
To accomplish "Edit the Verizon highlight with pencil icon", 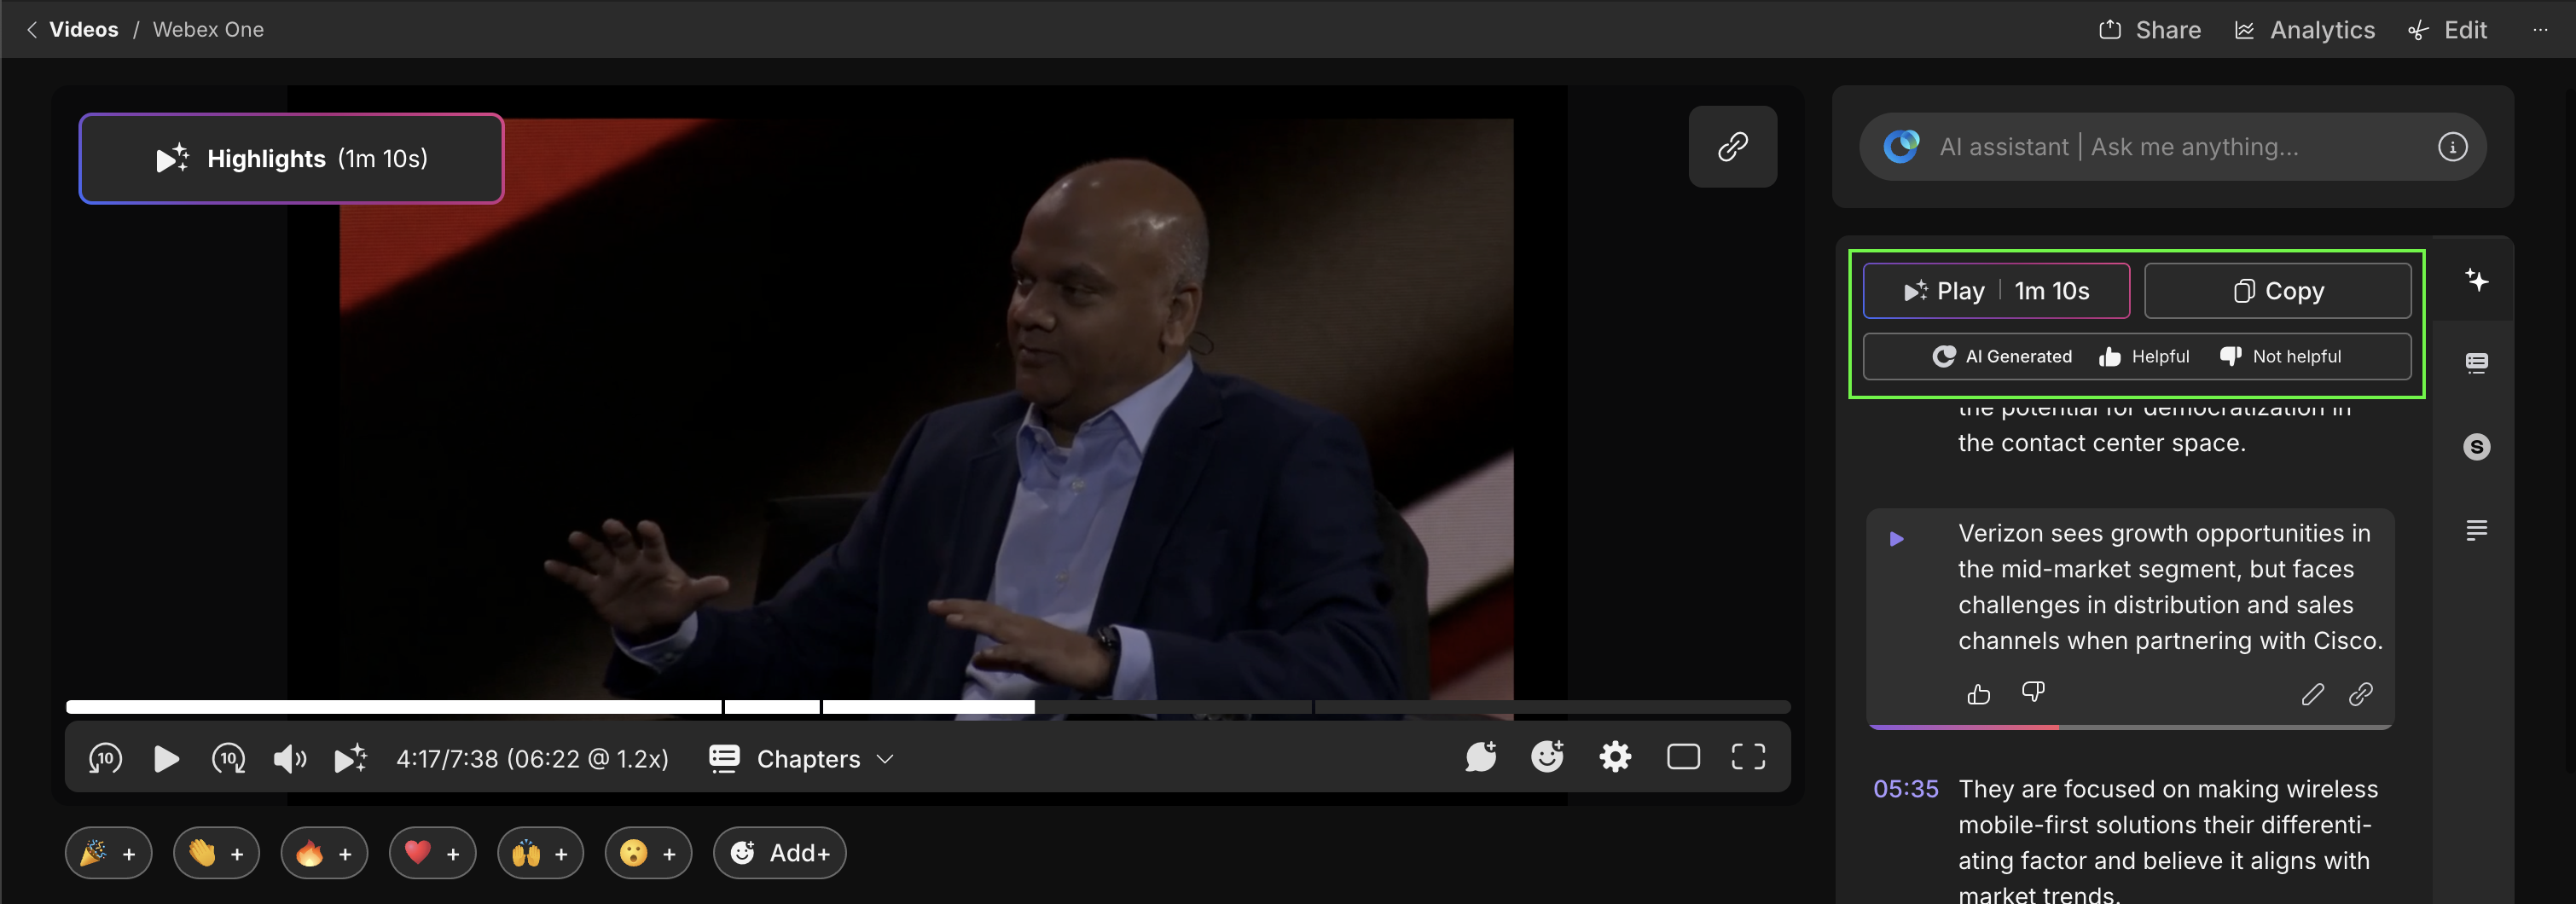I will coord(2312,694).
